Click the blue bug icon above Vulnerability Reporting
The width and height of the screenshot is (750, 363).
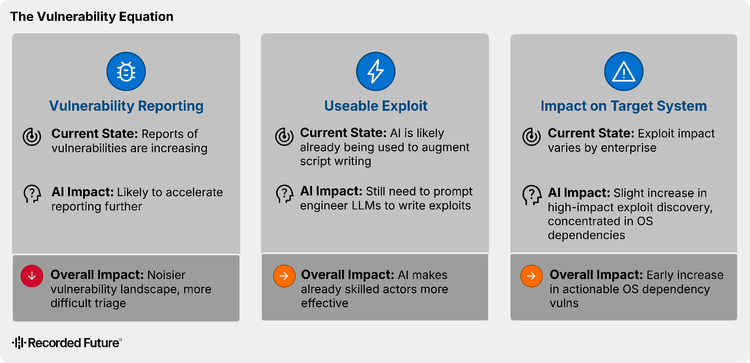pos(126,72)
